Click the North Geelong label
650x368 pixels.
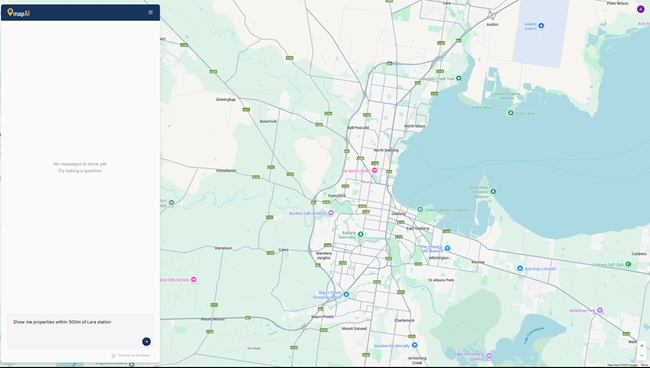click(386, 150)
